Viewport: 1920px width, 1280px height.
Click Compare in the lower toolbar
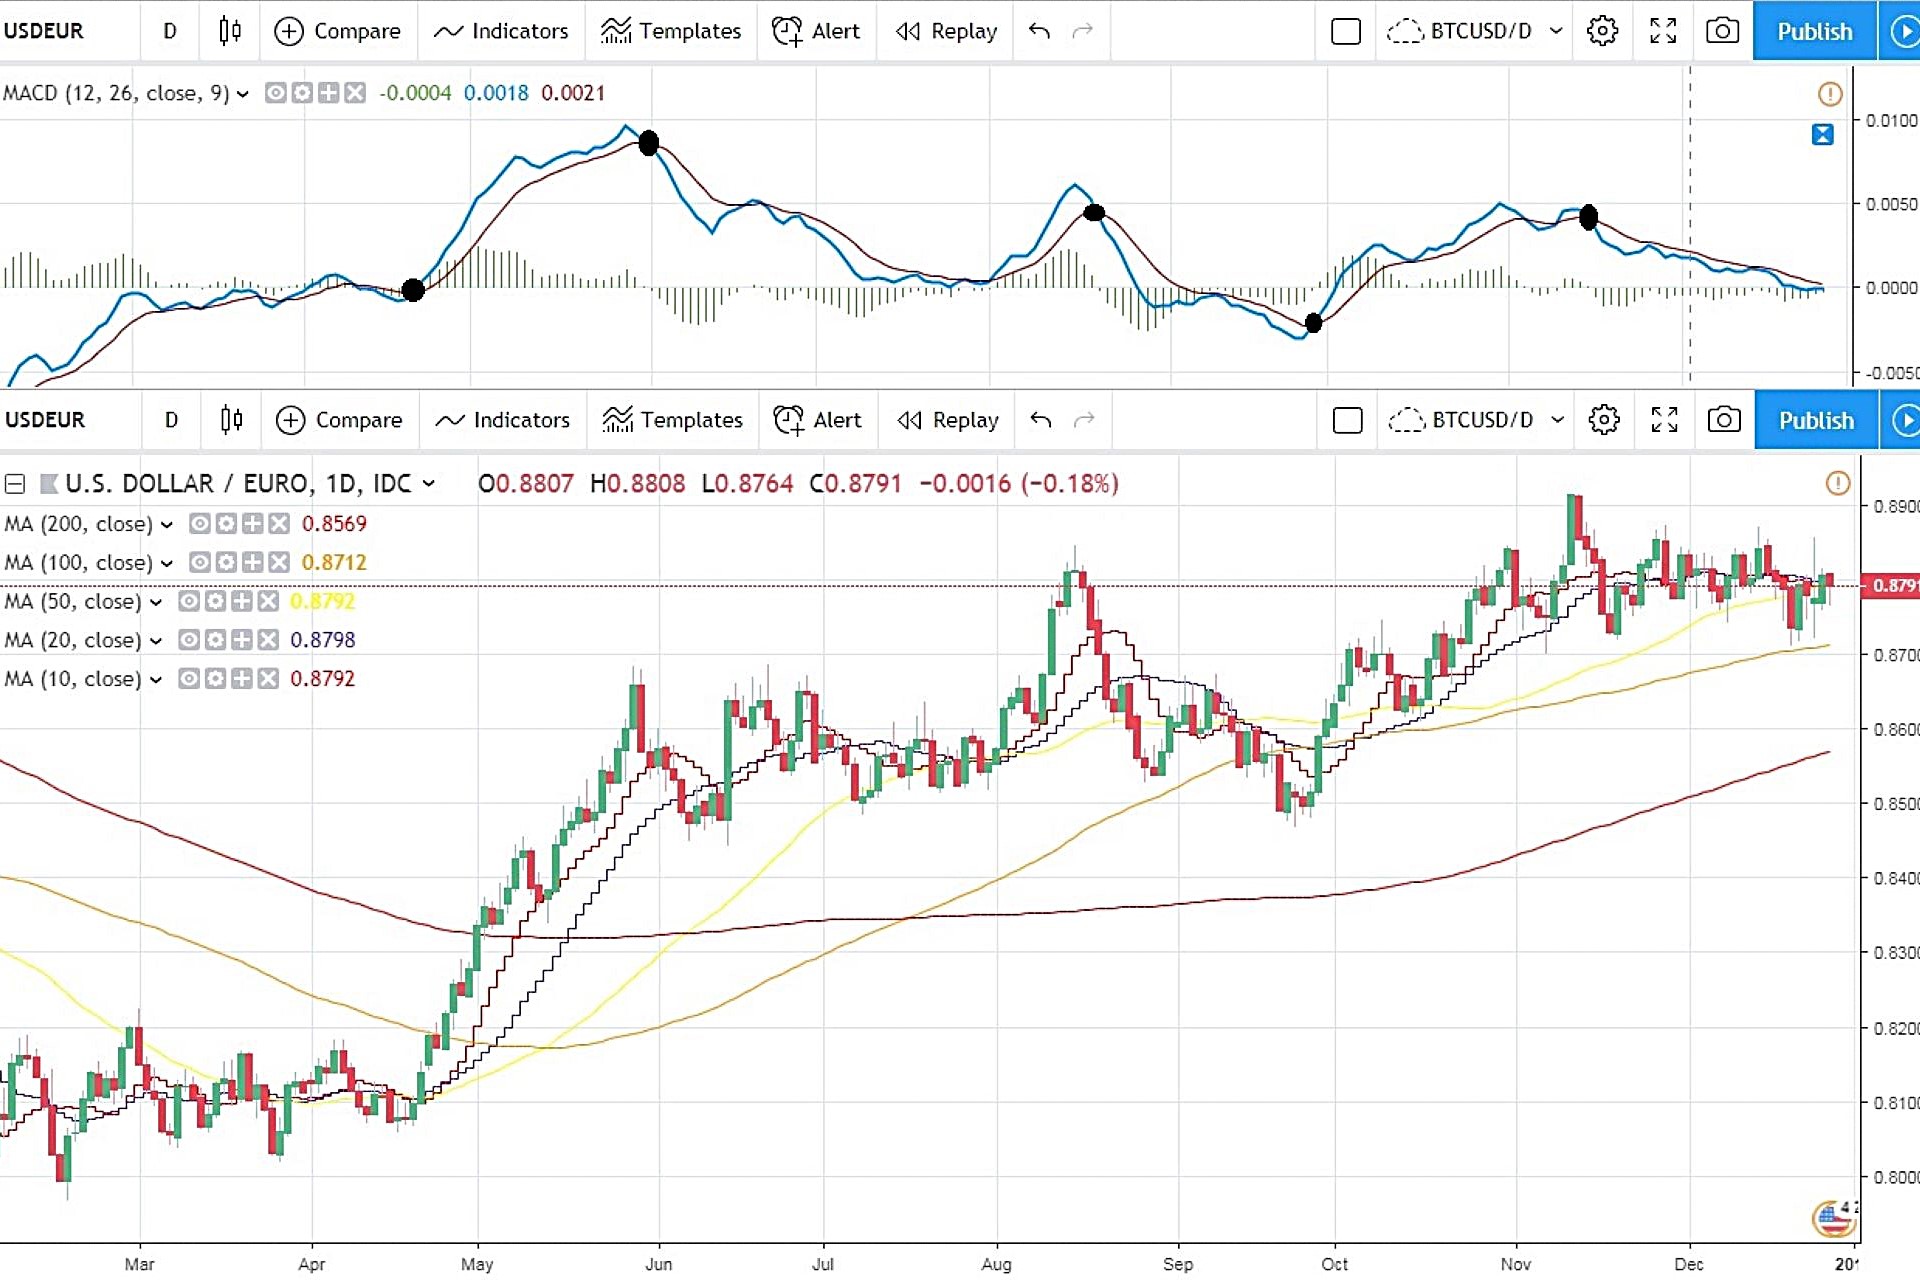[x=339, y=420]
